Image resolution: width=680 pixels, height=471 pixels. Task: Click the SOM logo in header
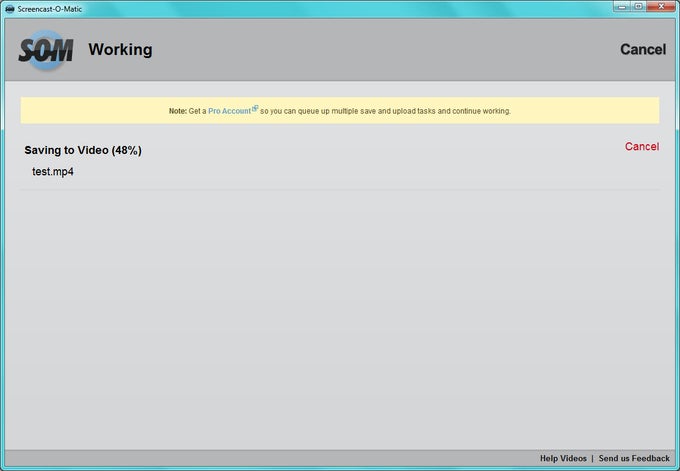[46, 50]
